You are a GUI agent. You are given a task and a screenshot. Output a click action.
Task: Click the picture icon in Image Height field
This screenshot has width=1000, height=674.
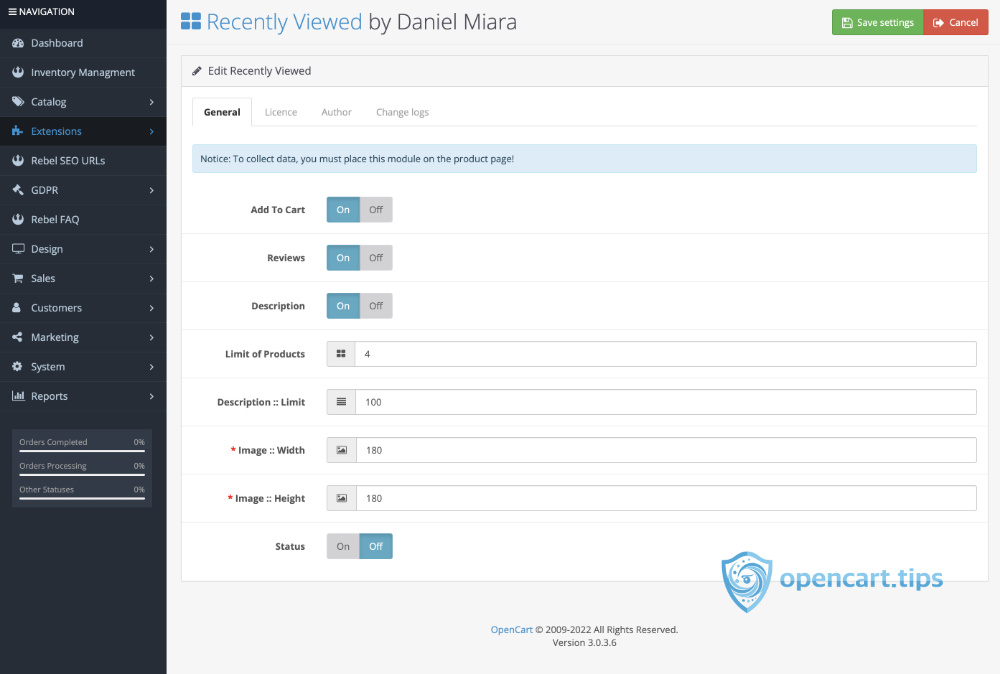(342, 498)
